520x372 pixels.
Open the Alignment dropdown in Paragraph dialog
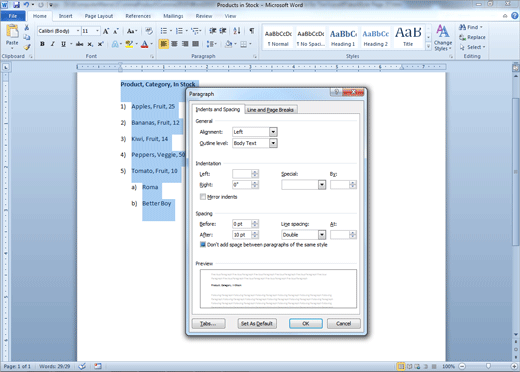[x=273, y=132]
